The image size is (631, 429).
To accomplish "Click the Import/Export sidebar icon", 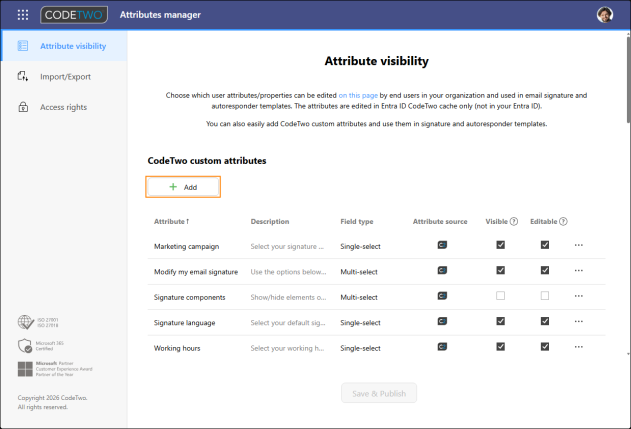I will [x=23, y=76].
